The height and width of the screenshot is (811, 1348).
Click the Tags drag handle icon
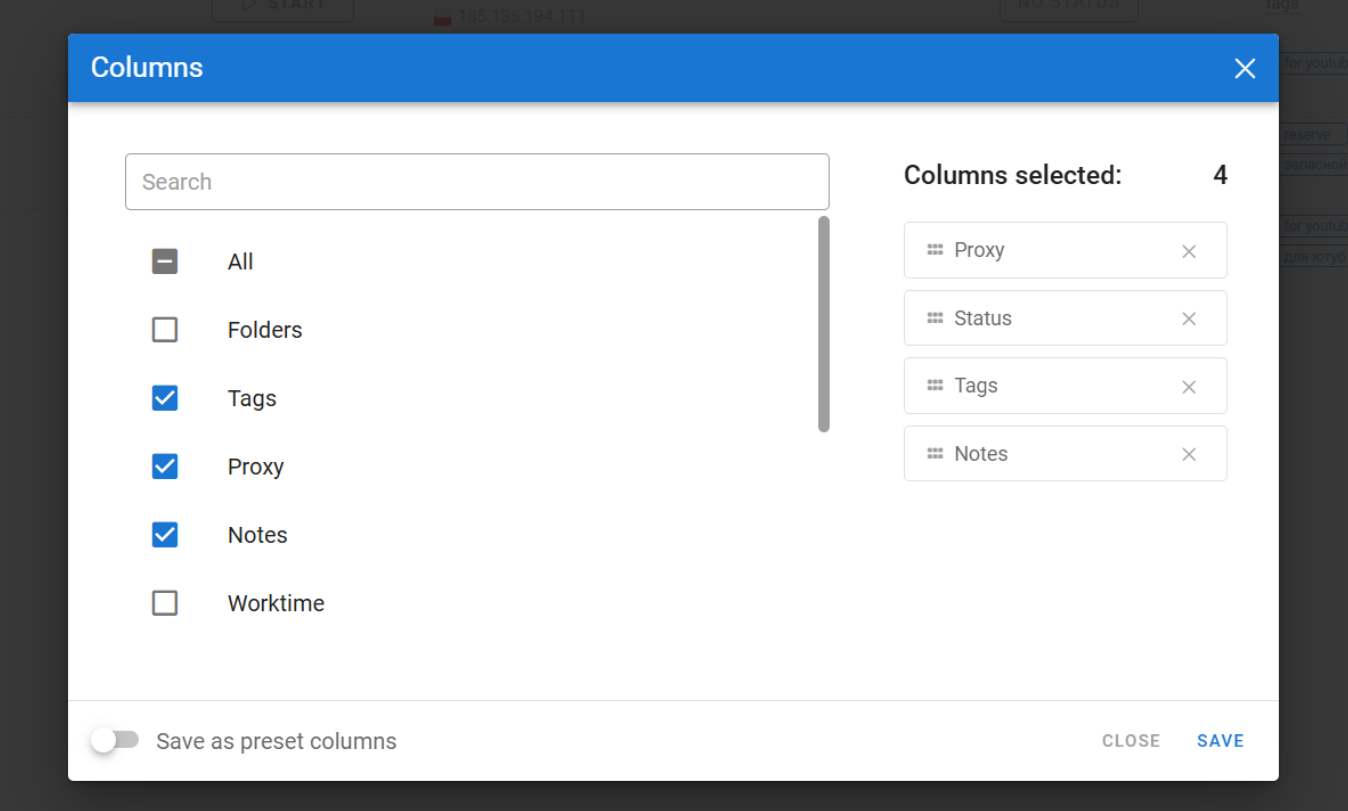935,386
